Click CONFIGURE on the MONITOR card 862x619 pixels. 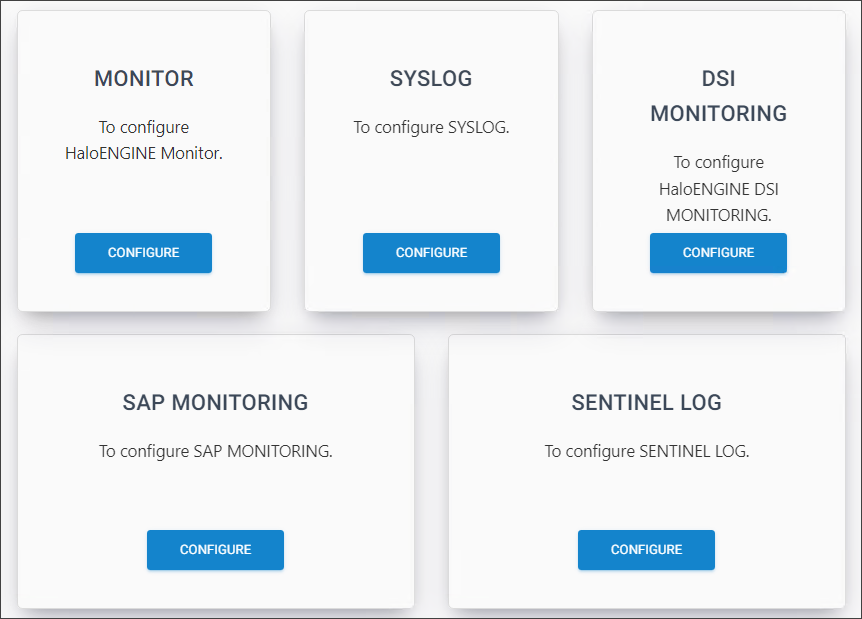pyautogui.click(x=143, y=253)
